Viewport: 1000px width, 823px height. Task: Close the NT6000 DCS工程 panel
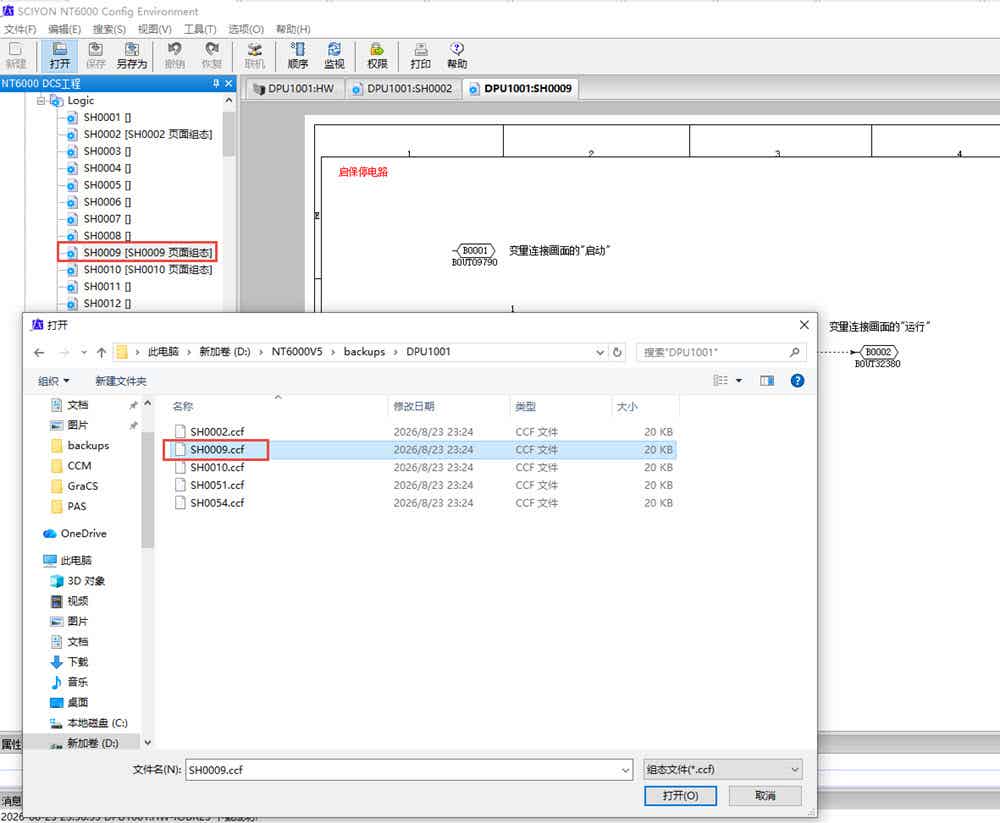[229, 84]
